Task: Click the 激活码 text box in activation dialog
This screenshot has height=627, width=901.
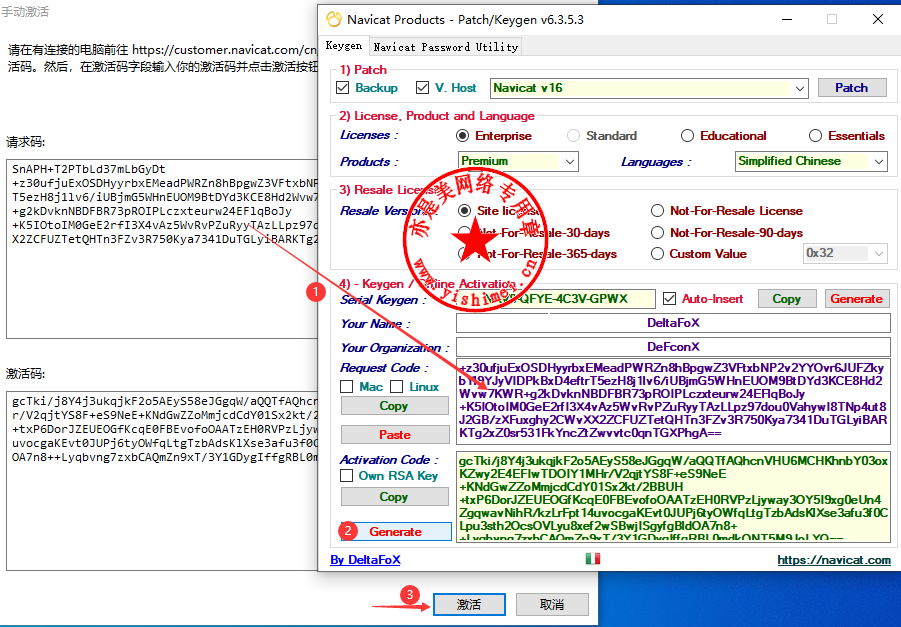Action: [x=162, y=480]
